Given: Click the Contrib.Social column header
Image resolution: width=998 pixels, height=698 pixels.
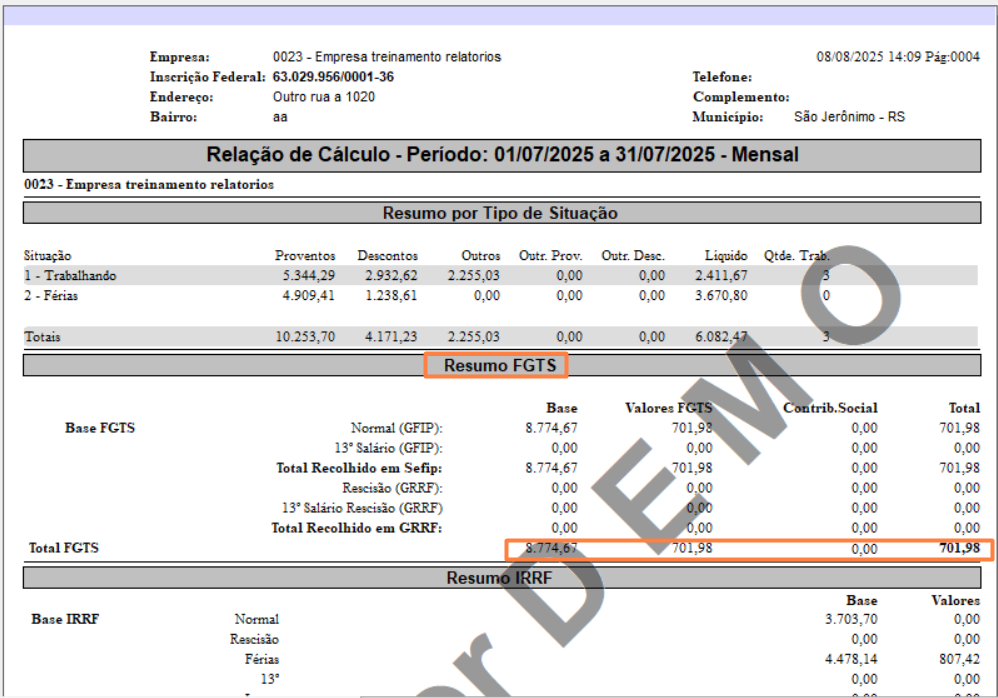Looking at the screenshot, I should tap(830, 408).
